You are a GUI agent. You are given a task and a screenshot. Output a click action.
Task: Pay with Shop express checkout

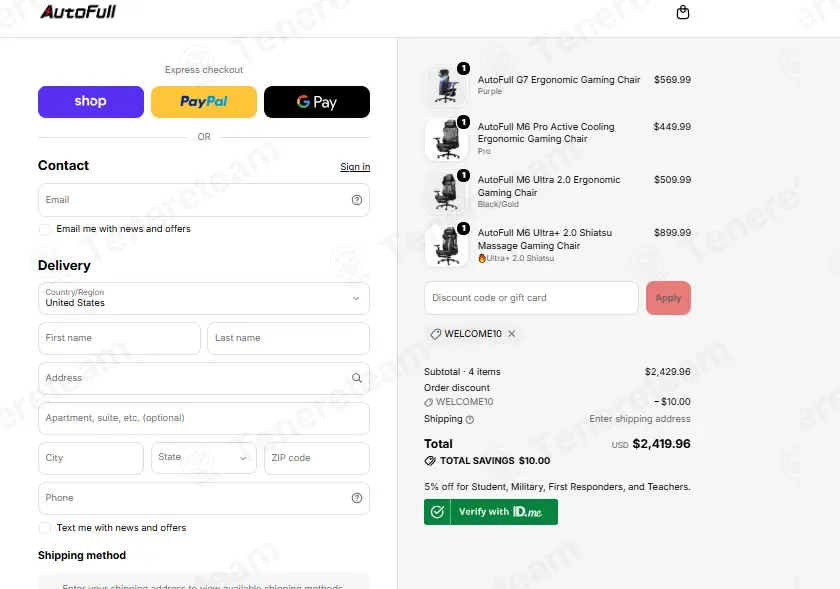[x=91, y=102]
